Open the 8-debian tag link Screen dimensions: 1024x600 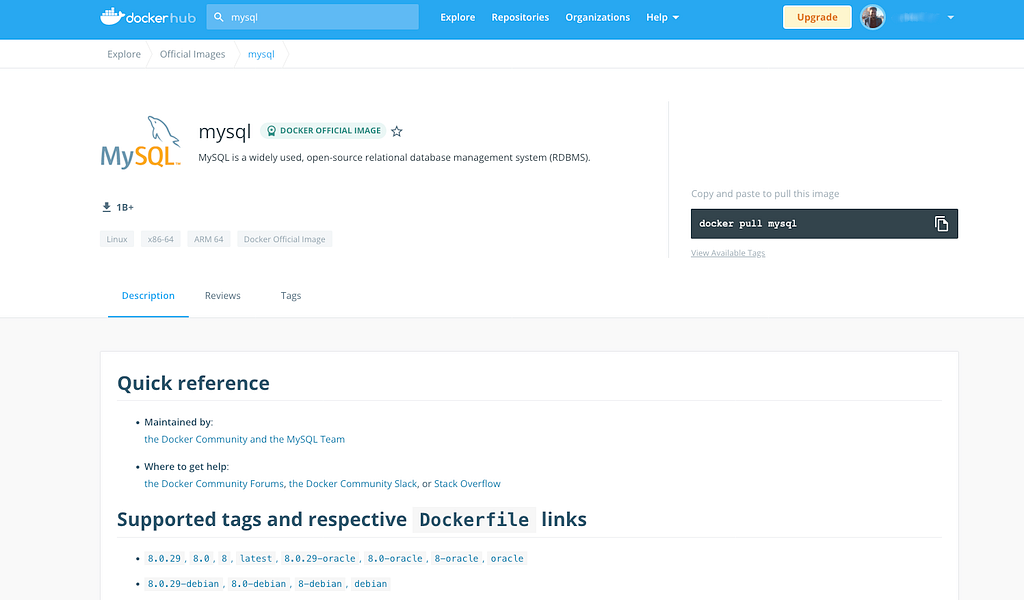tap(320, 584)
